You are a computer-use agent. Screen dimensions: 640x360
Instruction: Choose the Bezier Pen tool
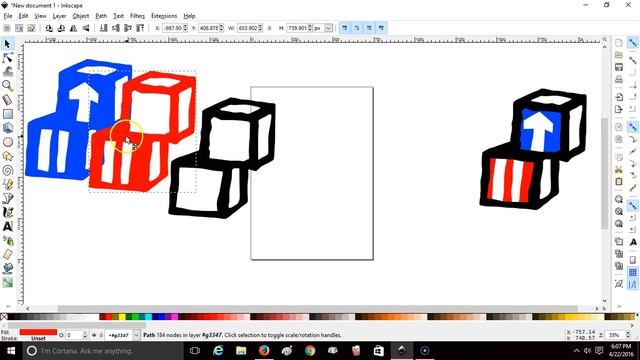[x=7, y=198]
